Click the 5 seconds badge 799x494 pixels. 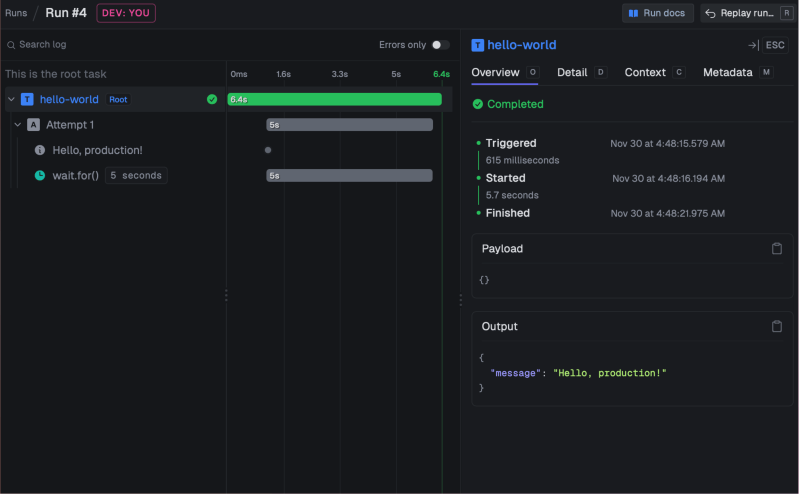pos(136,175)
